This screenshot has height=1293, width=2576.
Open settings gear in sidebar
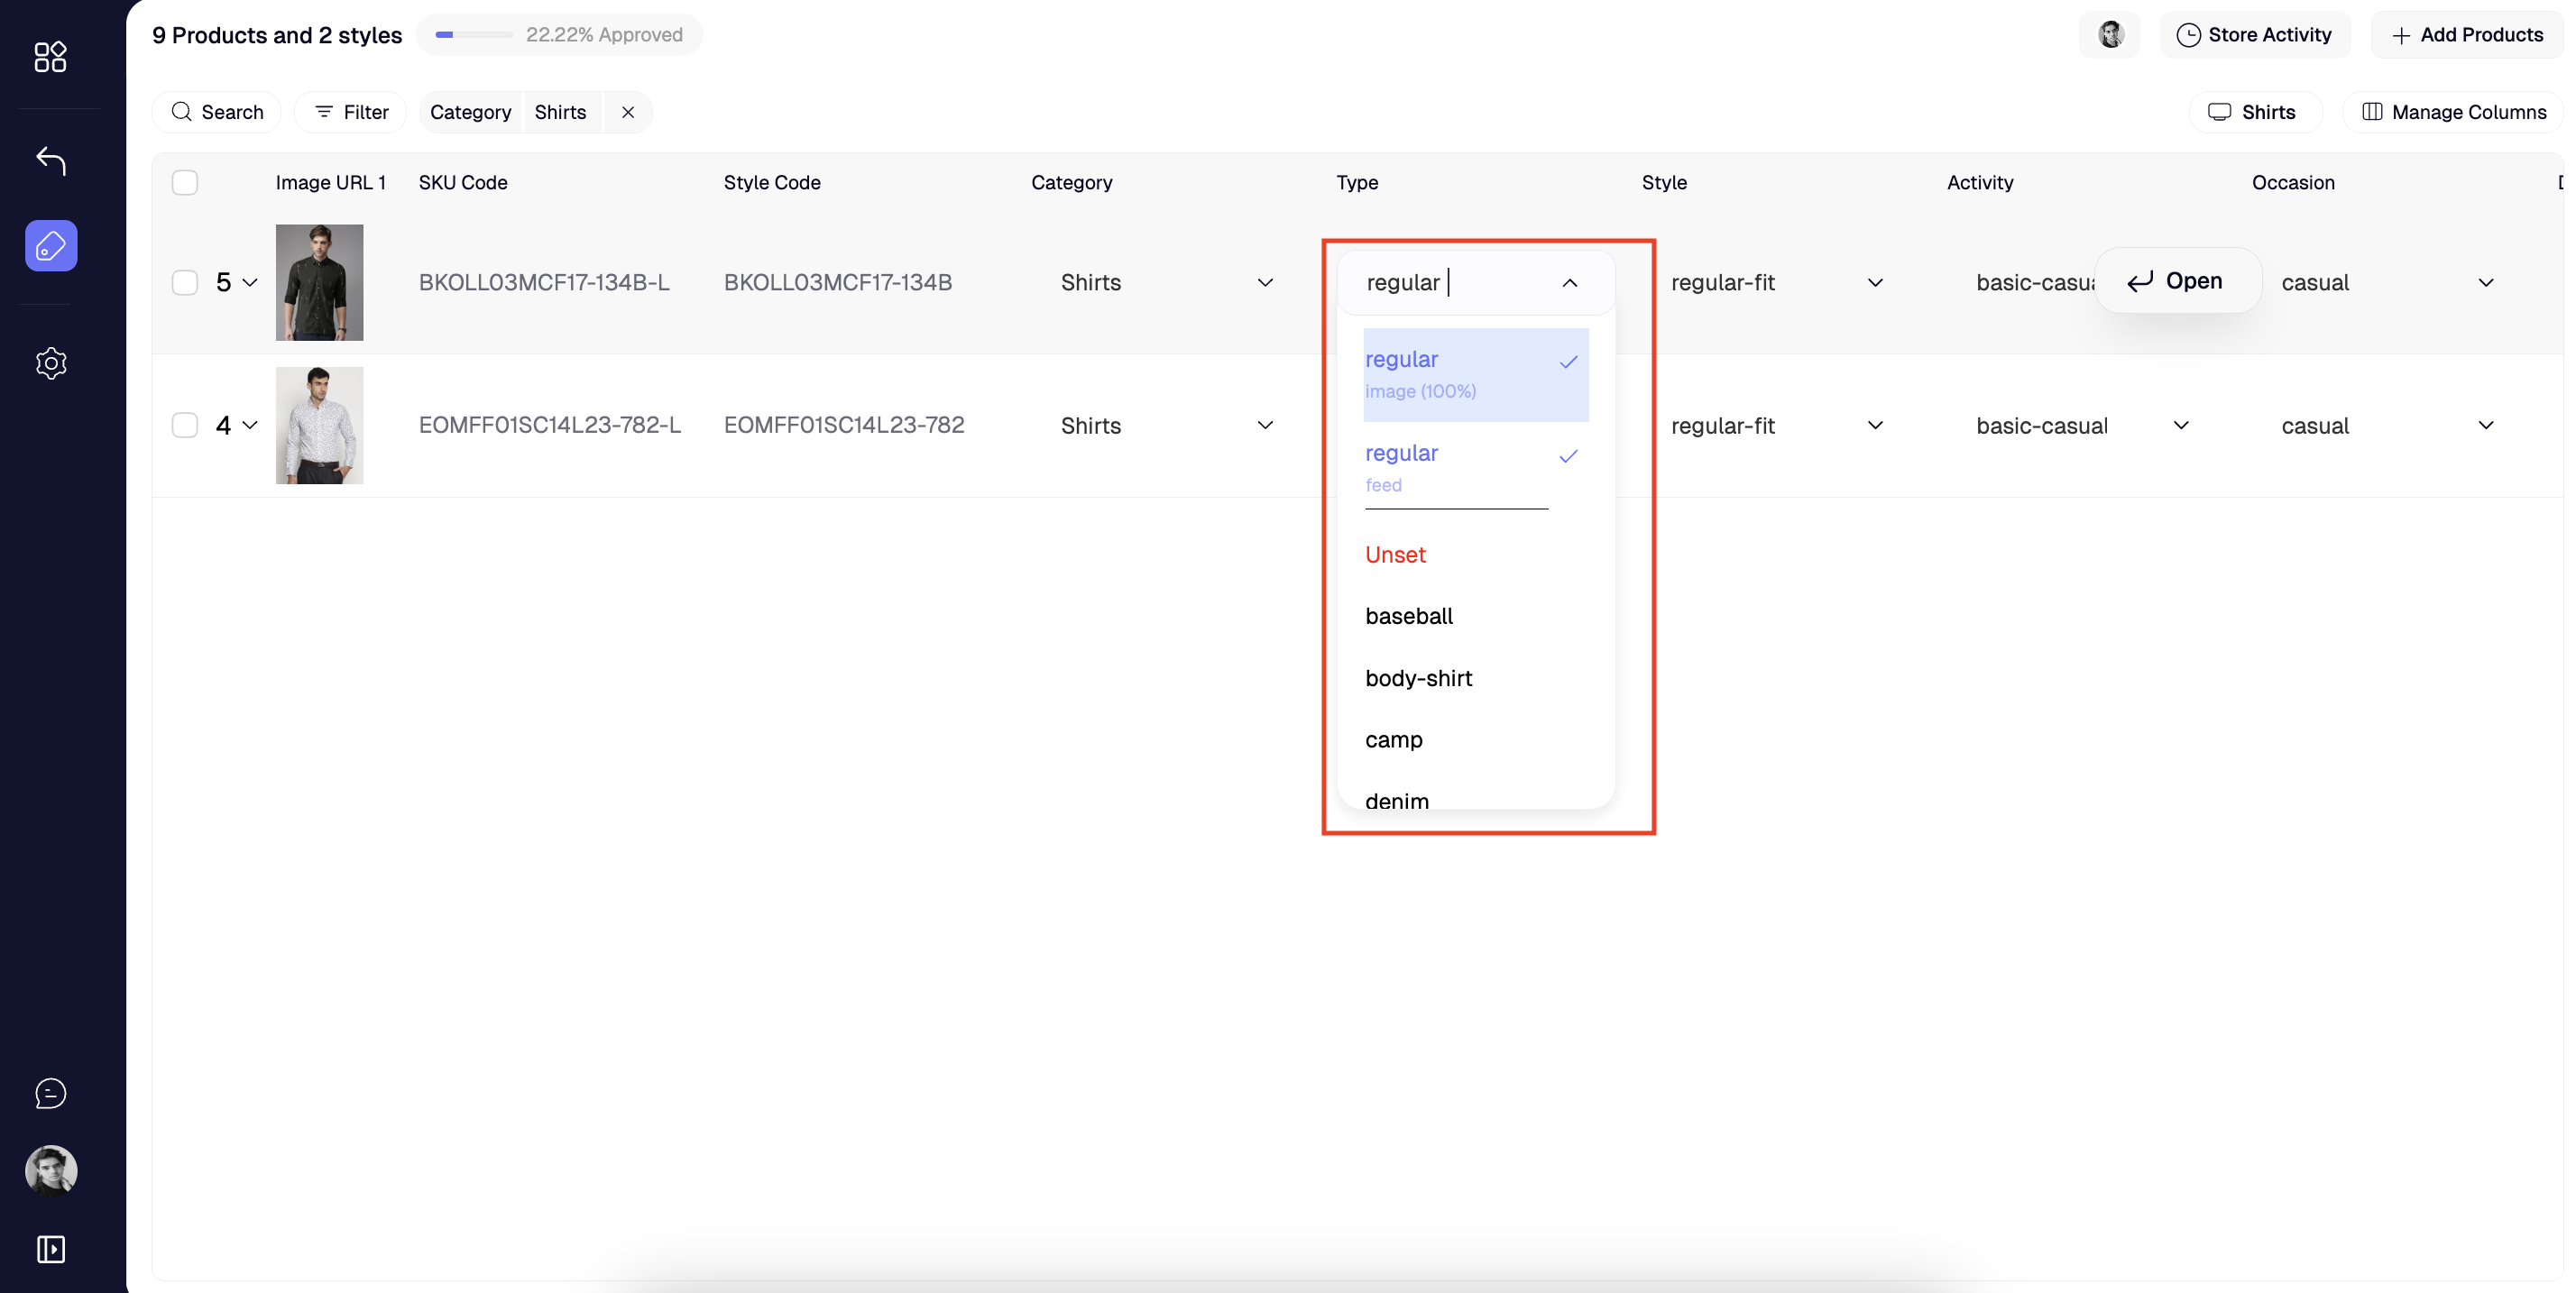(50, 363)
